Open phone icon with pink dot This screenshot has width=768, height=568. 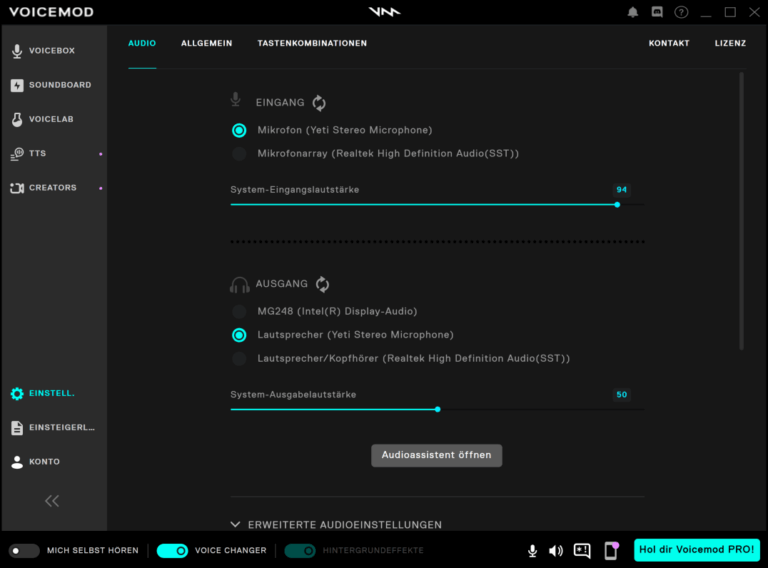(611, 551)
